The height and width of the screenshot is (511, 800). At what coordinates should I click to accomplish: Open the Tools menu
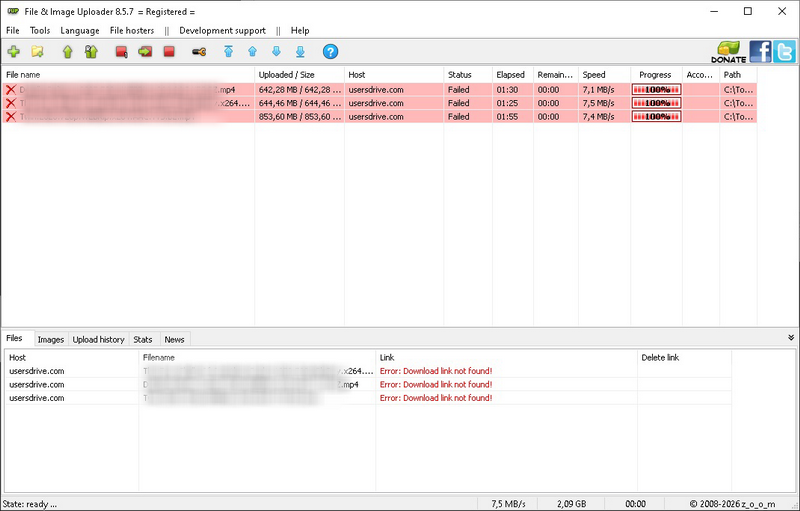coord(40,31)
